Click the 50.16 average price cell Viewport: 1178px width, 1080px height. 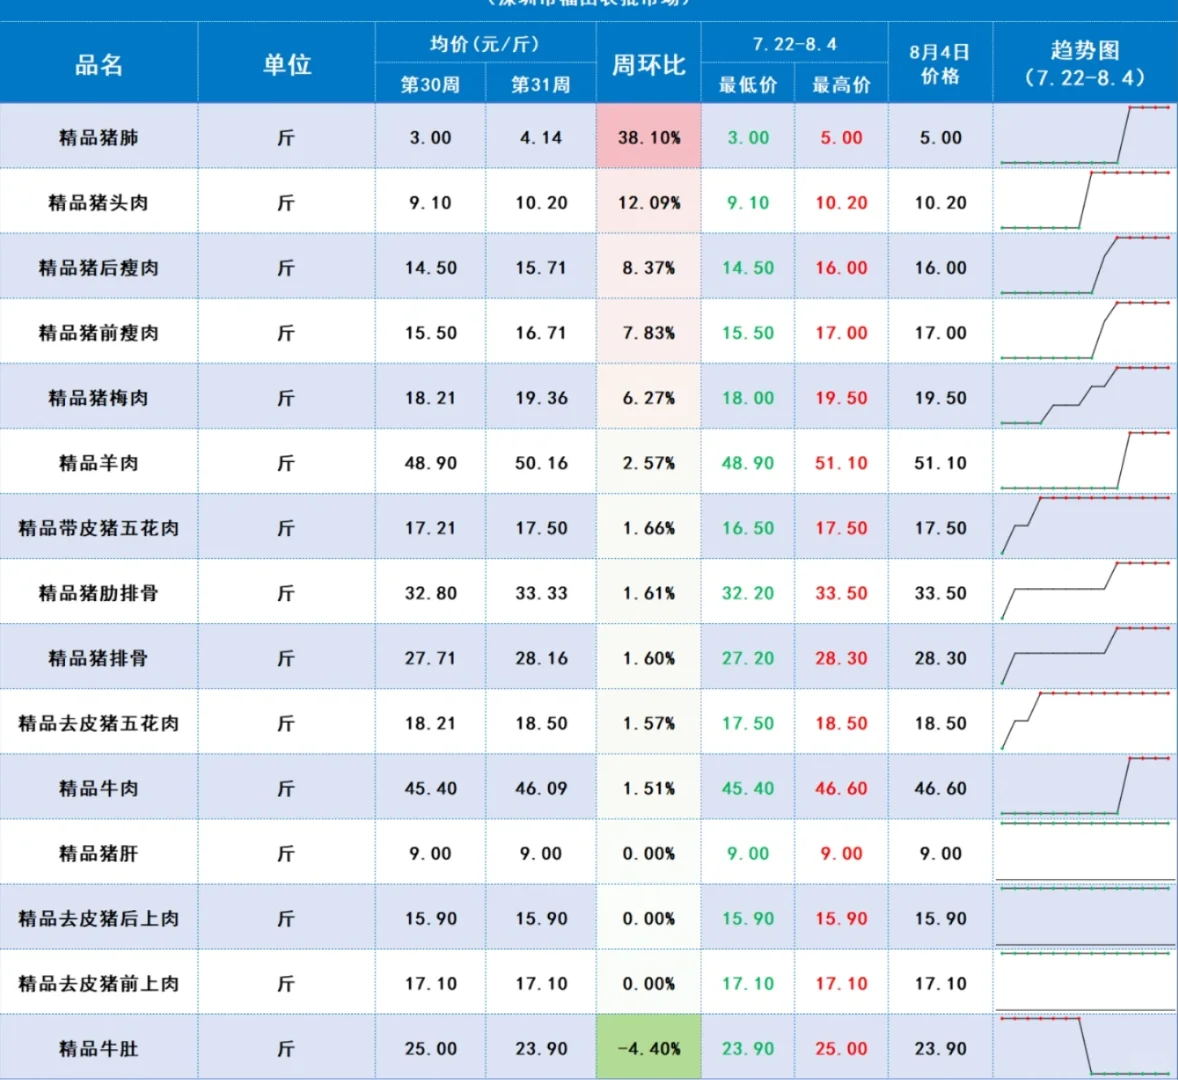[x=541, y=463]
